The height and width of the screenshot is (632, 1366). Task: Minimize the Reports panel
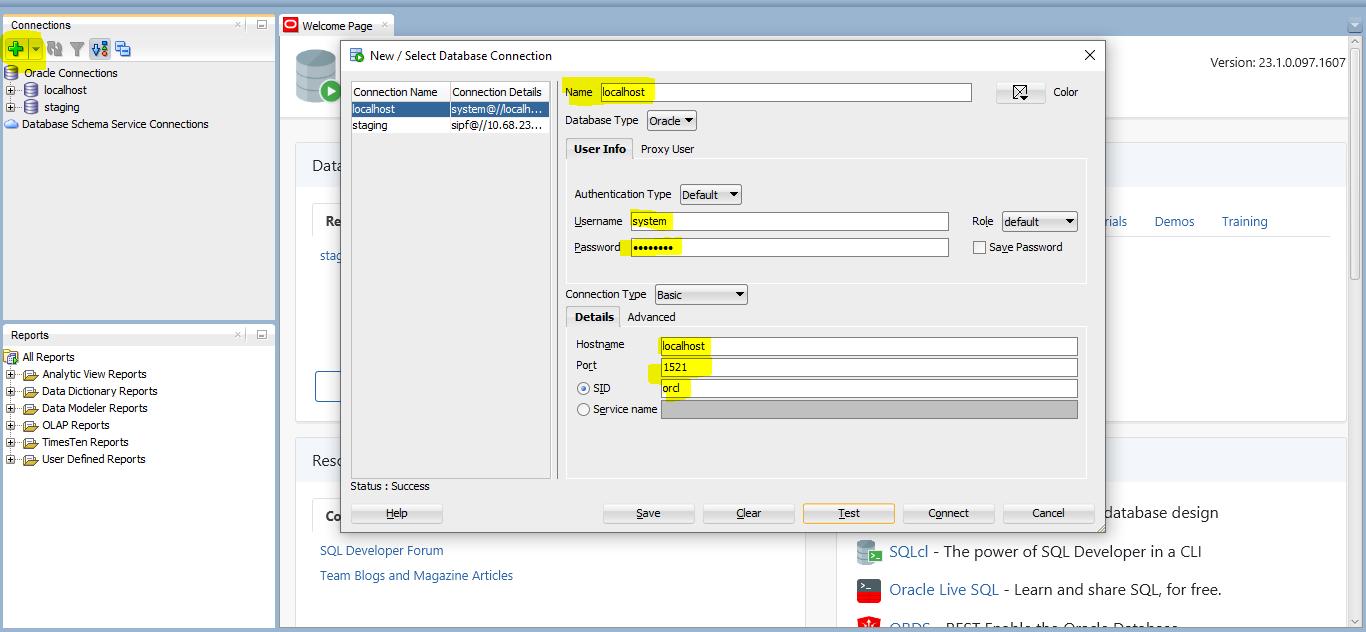(x=261, y=334)
